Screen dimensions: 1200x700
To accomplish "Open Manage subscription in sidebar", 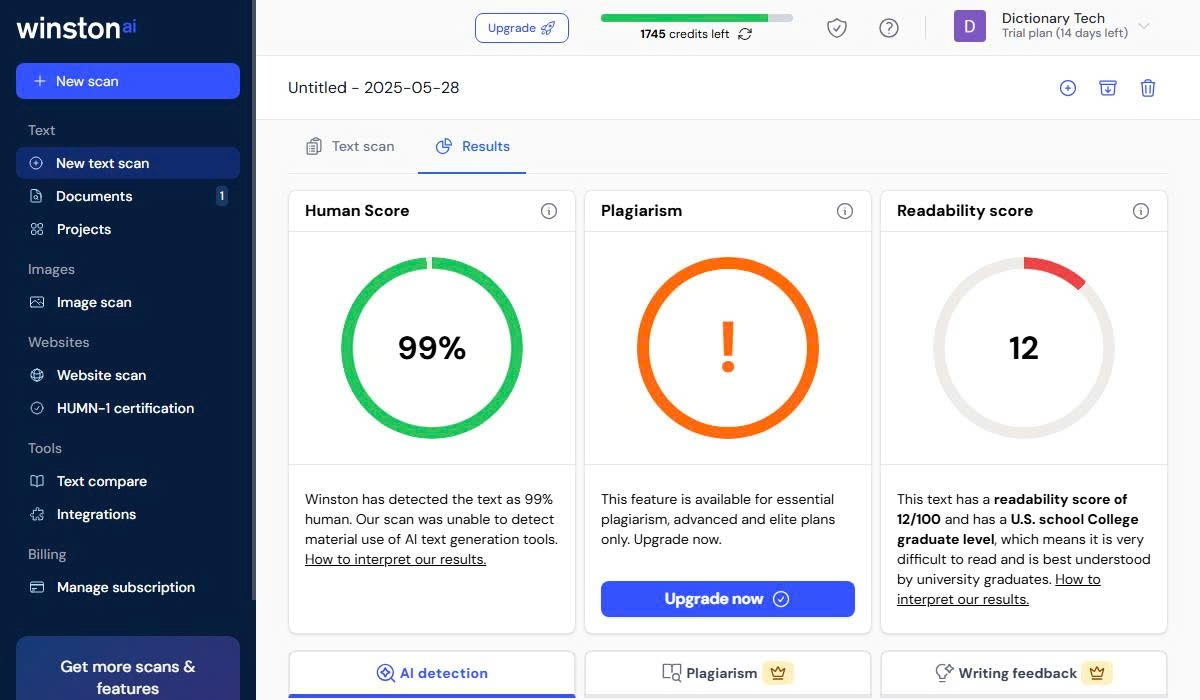I will tap(128, 587).
